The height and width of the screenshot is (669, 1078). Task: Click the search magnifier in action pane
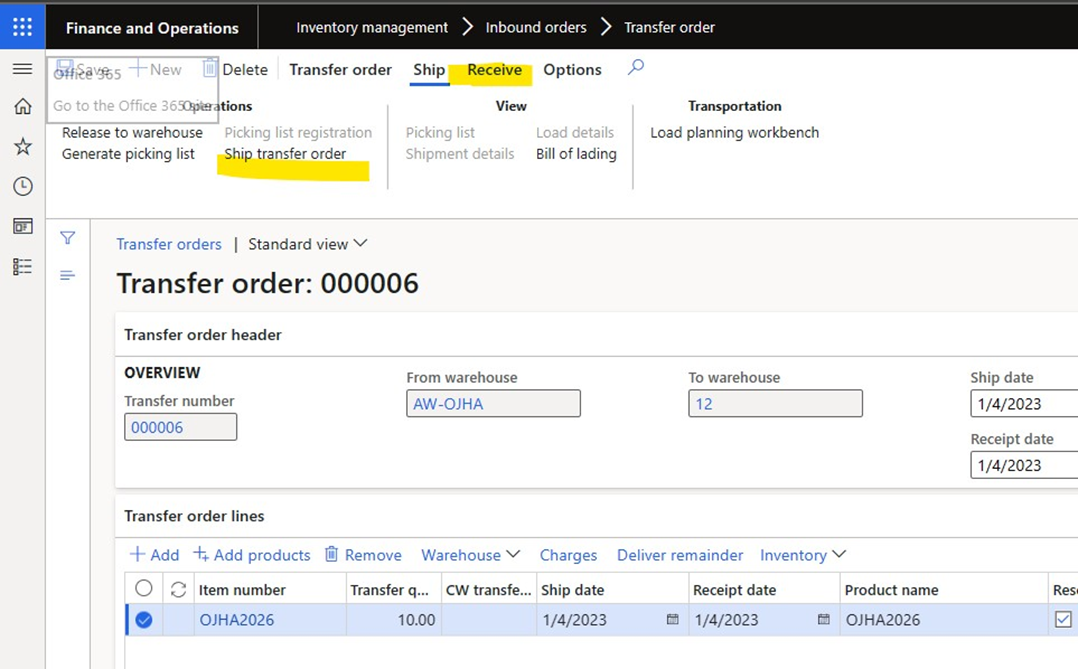(x=636, y=67)
